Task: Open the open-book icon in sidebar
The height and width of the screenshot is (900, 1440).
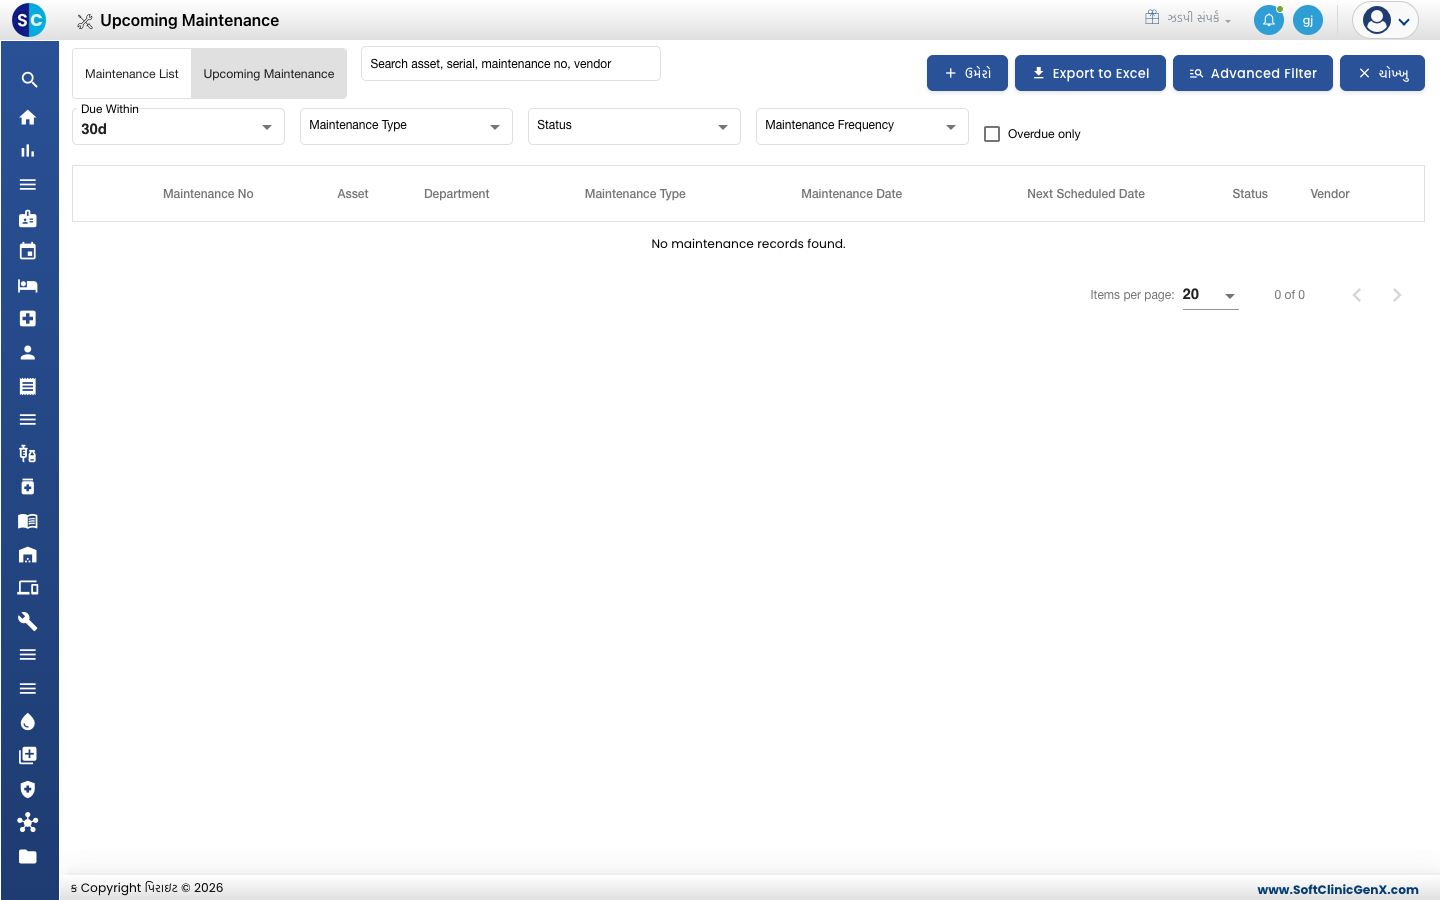Action: coord(28,521)
